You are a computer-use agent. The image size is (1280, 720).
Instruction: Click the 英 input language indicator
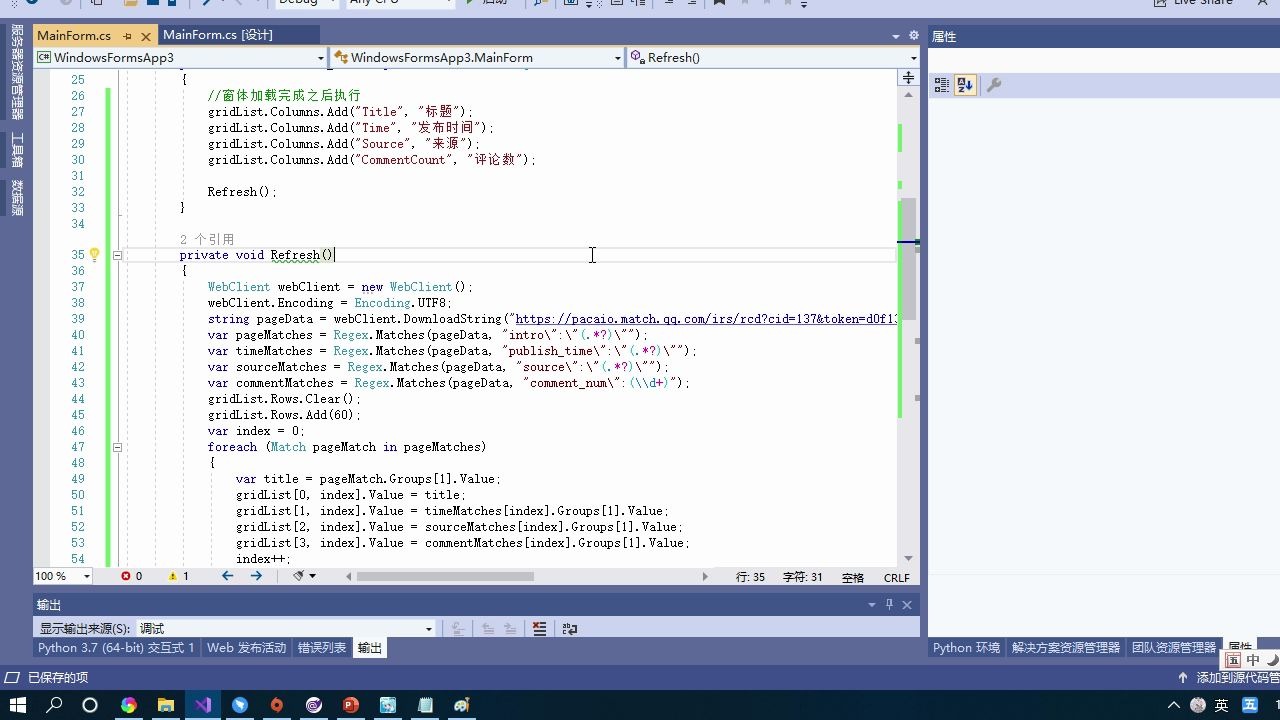pyautogui.click(x=1222, y=705)
